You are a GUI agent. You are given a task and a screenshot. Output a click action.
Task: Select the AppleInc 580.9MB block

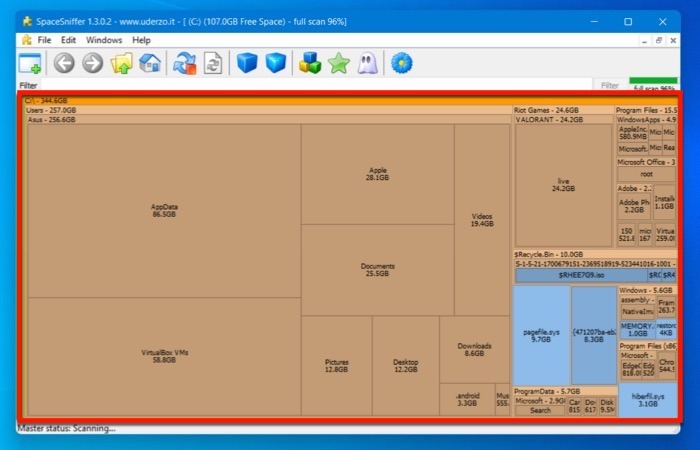pos(633,133)
